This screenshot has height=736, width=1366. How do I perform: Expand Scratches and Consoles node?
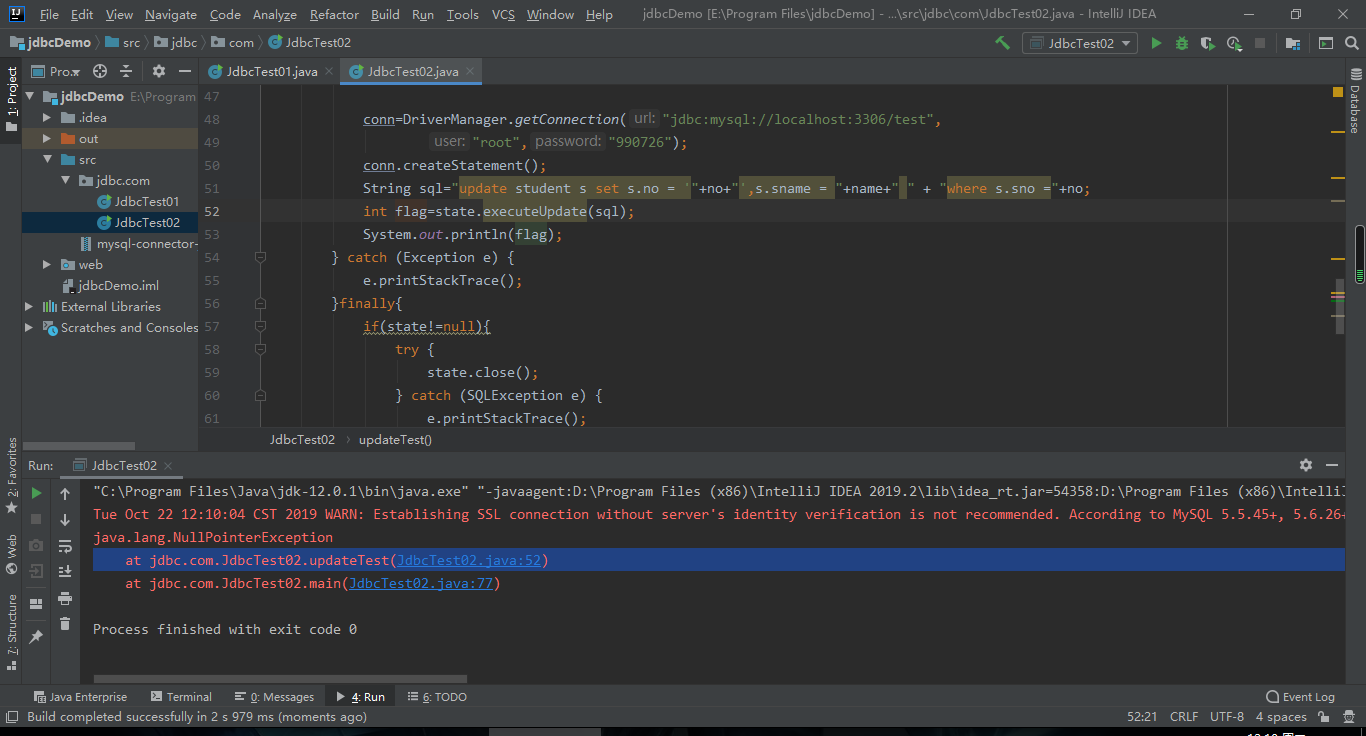click(29, 328)
